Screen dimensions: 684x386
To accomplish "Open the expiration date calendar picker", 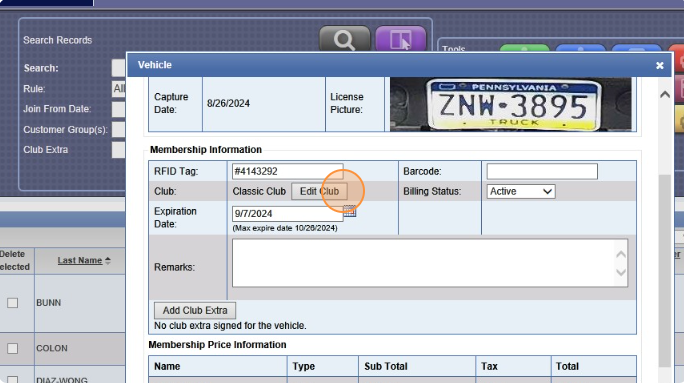I will click(350, 212).
